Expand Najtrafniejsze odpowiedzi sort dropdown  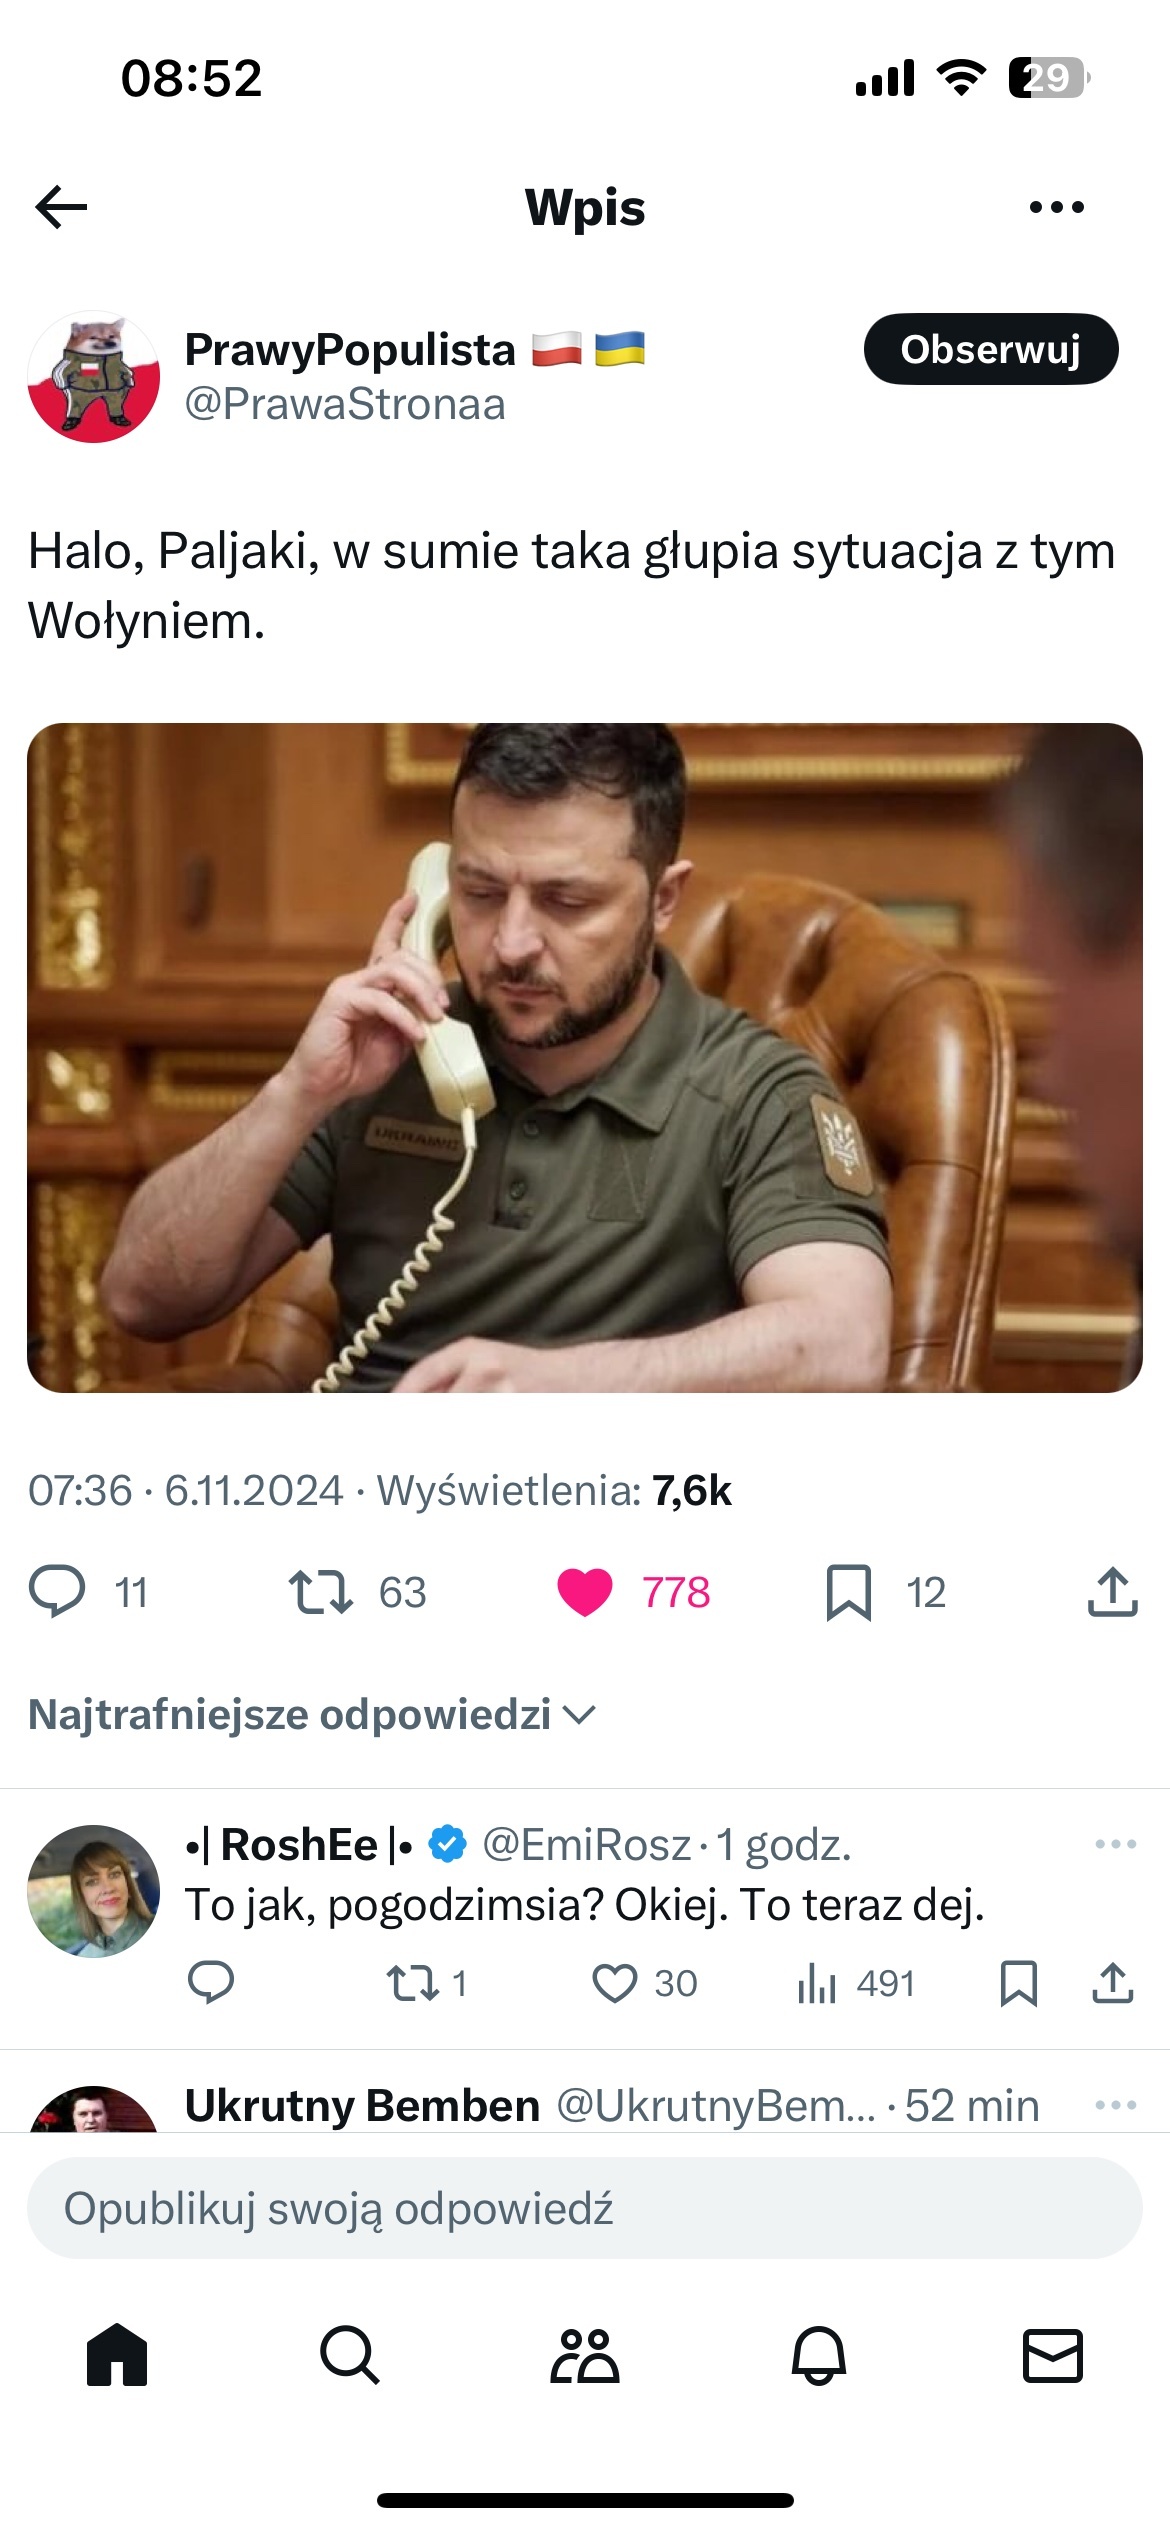312,1714
